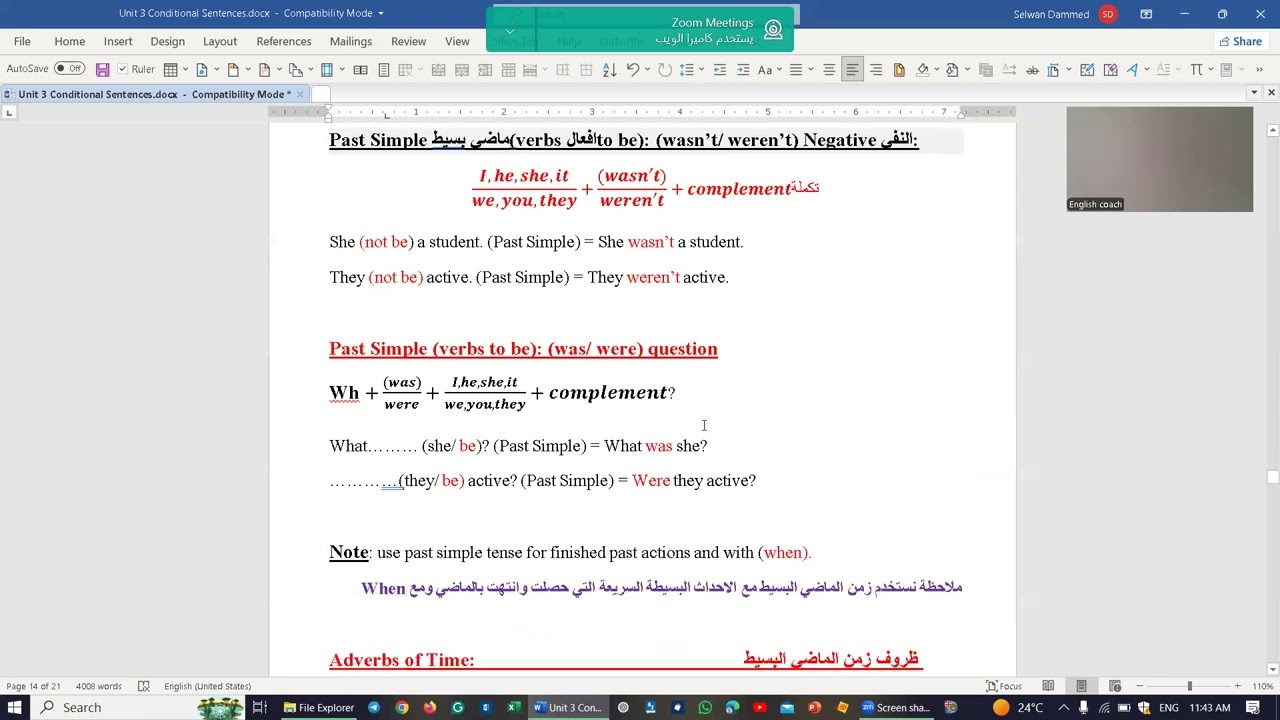Click the 4008 words count
This screenshot has height=720, width=1280.
tap(99, 686)
